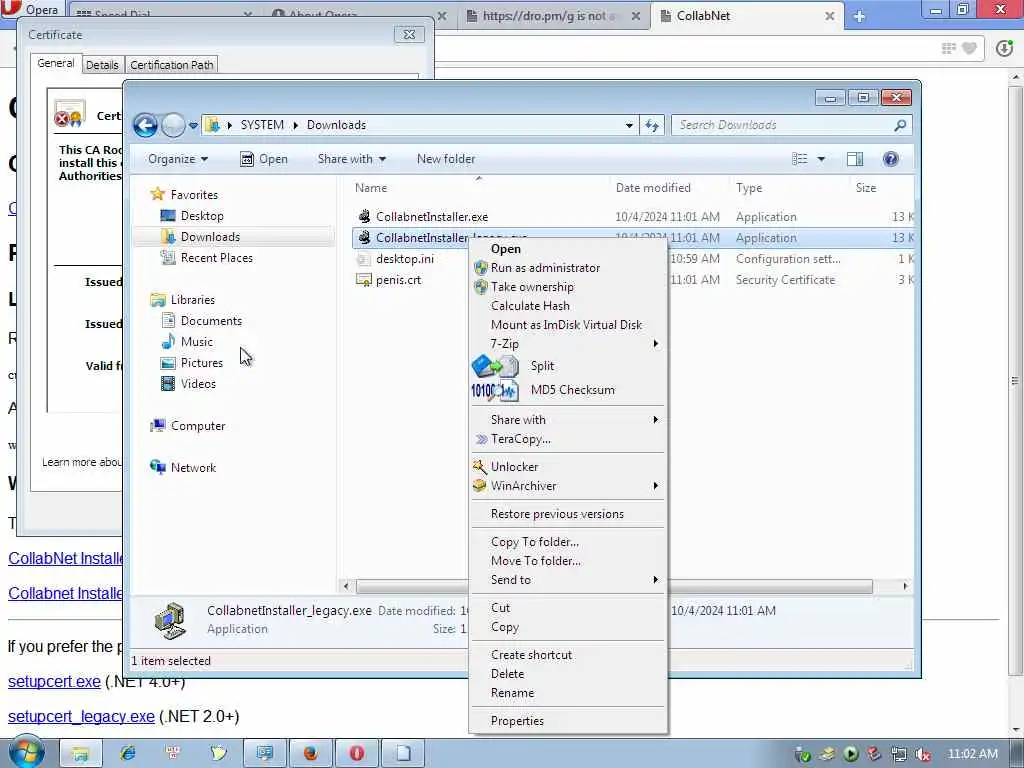The height and width of the screenshot is (768, 1024).
Task: Choose Cut in context menu
Action: pos(568,608)
